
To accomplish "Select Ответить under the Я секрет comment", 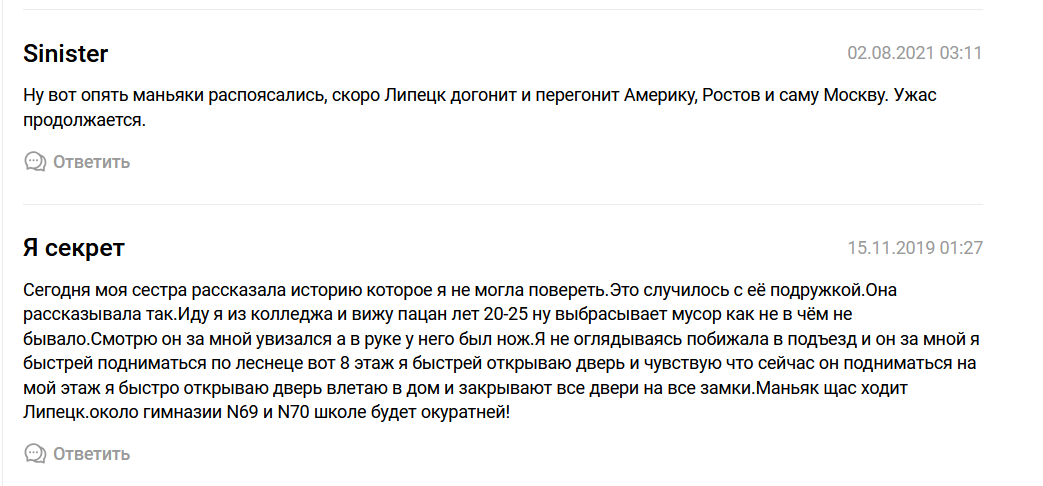I will pyautogui.click(x=92, y=455).
